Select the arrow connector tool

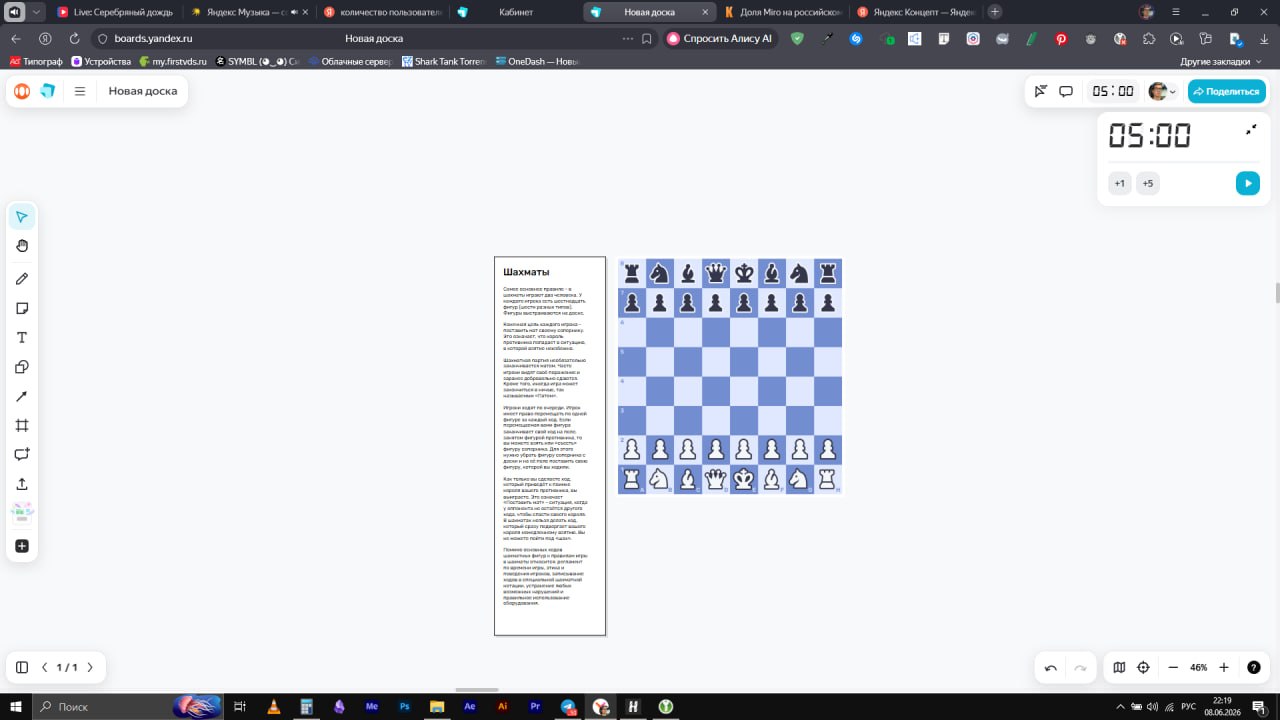point(22,396)
